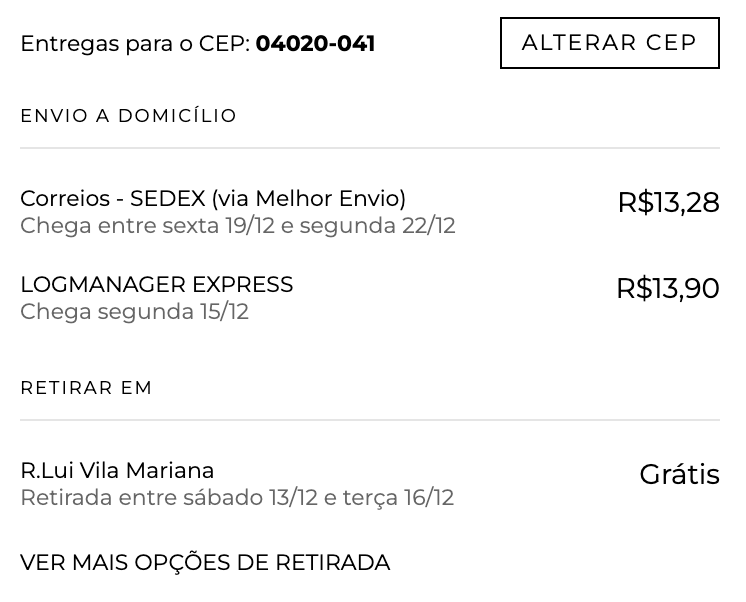Choose LOGMANAGER EXPRESS delivery option
This screenshot has width=746, height=602.
click(156, 285)
